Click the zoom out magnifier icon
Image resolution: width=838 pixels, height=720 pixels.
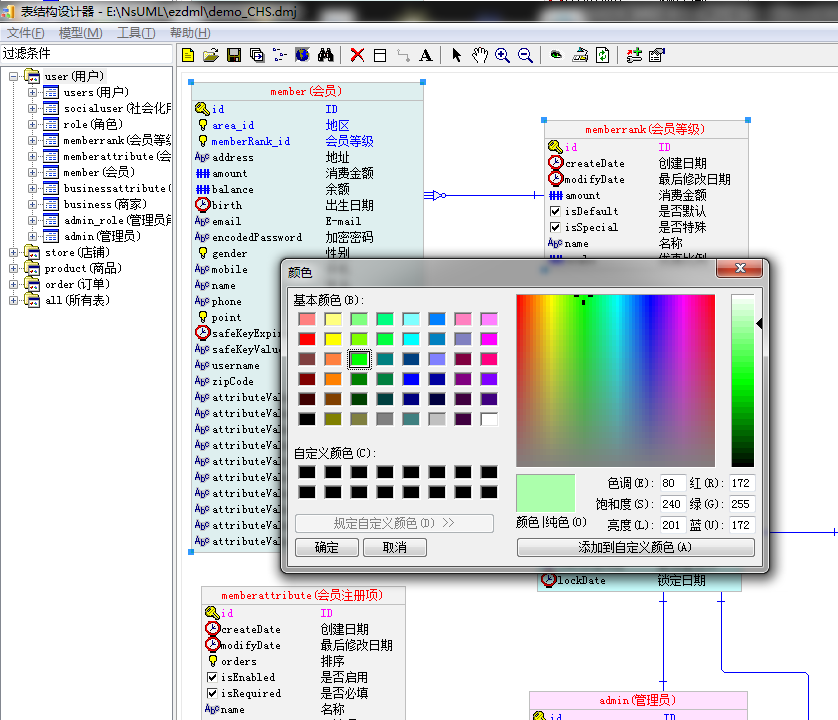coord(525,55)
